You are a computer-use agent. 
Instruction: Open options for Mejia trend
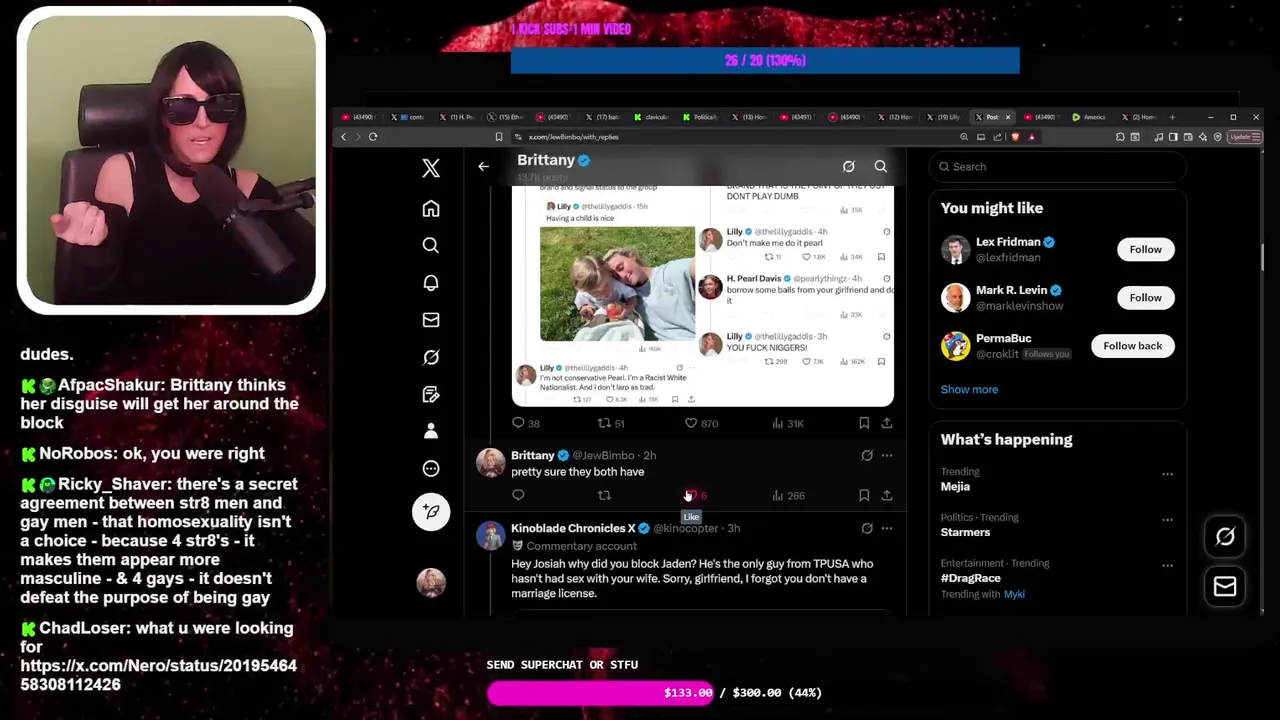click(1167, 474)
